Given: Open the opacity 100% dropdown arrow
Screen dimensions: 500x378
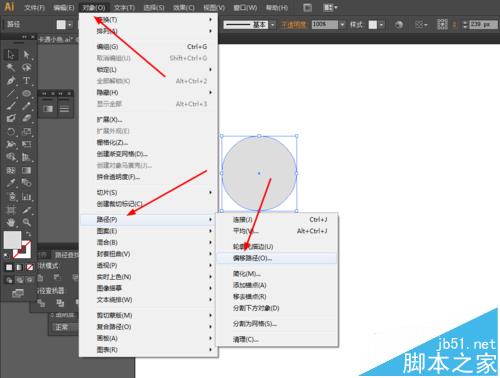Looking at the screenshot, I should tap(342, 25).
